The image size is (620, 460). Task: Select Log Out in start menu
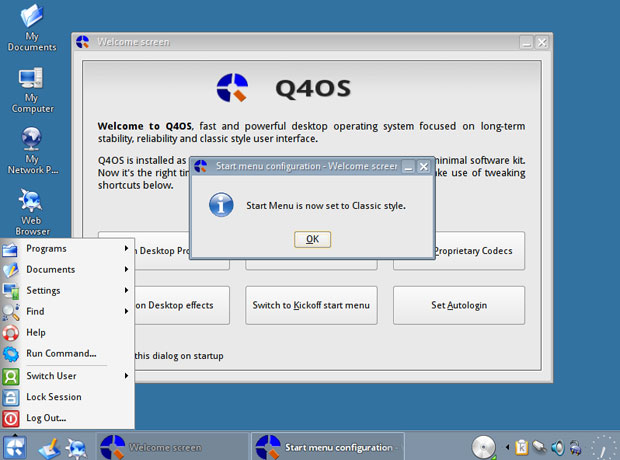(67, 418)
